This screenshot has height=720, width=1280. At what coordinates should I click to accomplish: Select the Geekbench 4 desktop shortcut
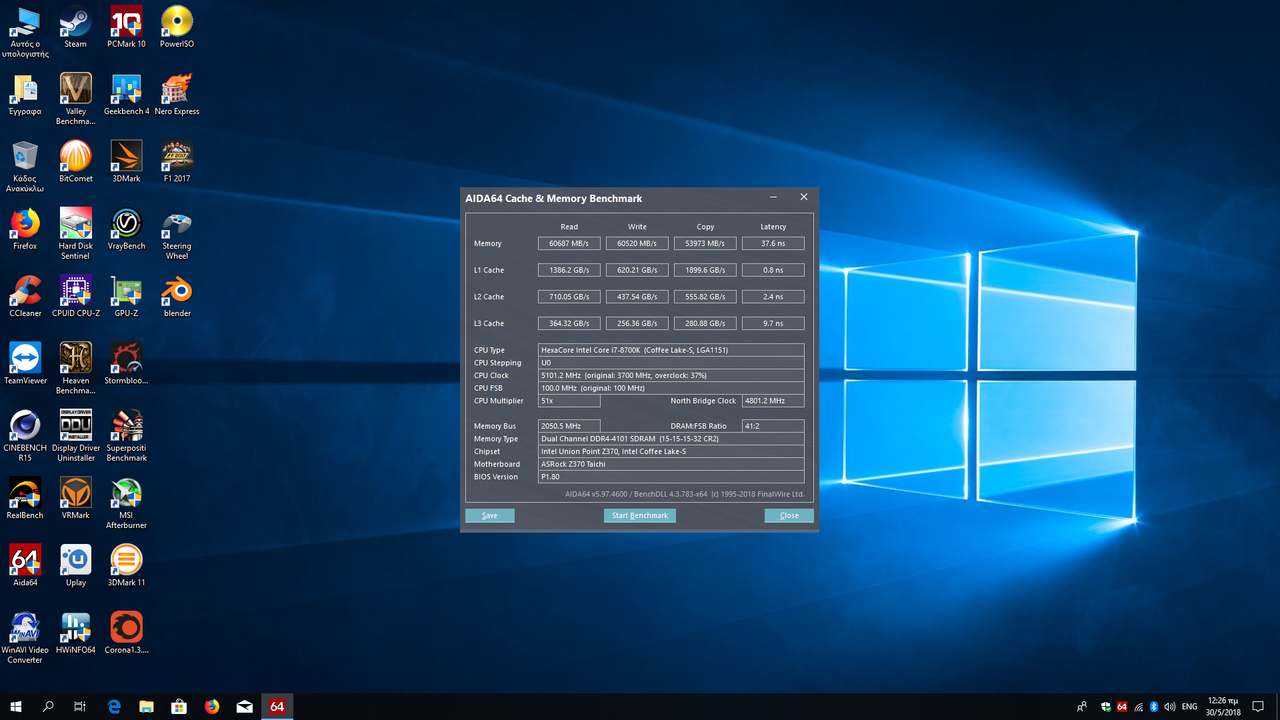[x=126, y=94]
